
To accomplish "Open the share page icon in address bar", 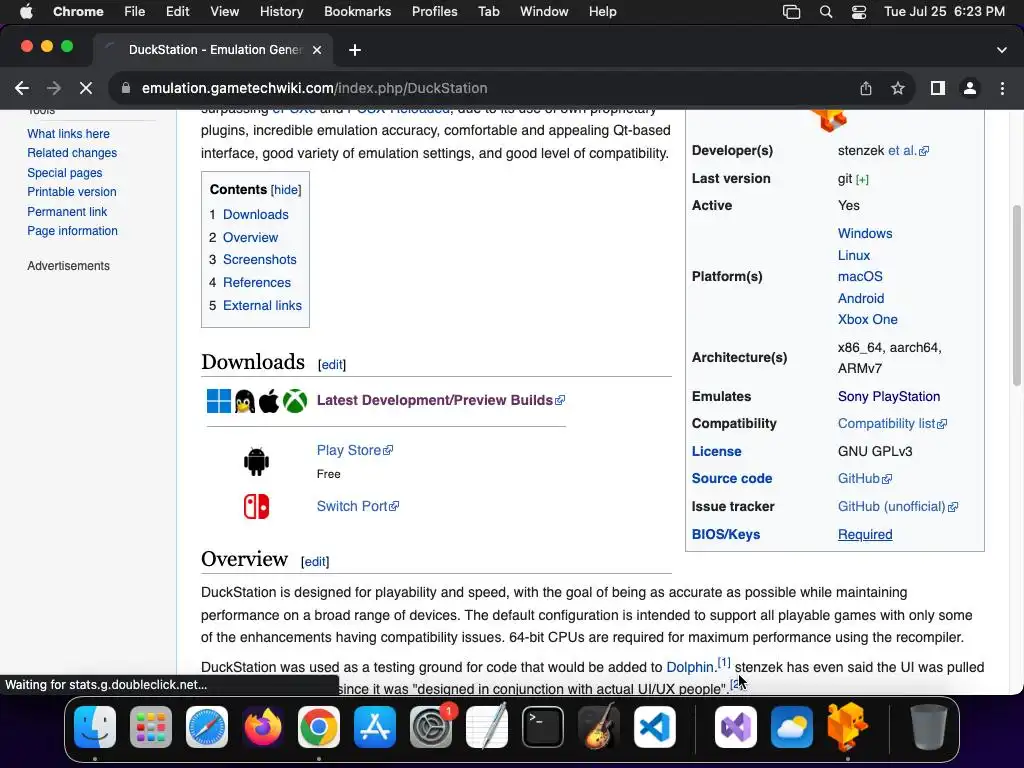I will [x=866, y=88].
